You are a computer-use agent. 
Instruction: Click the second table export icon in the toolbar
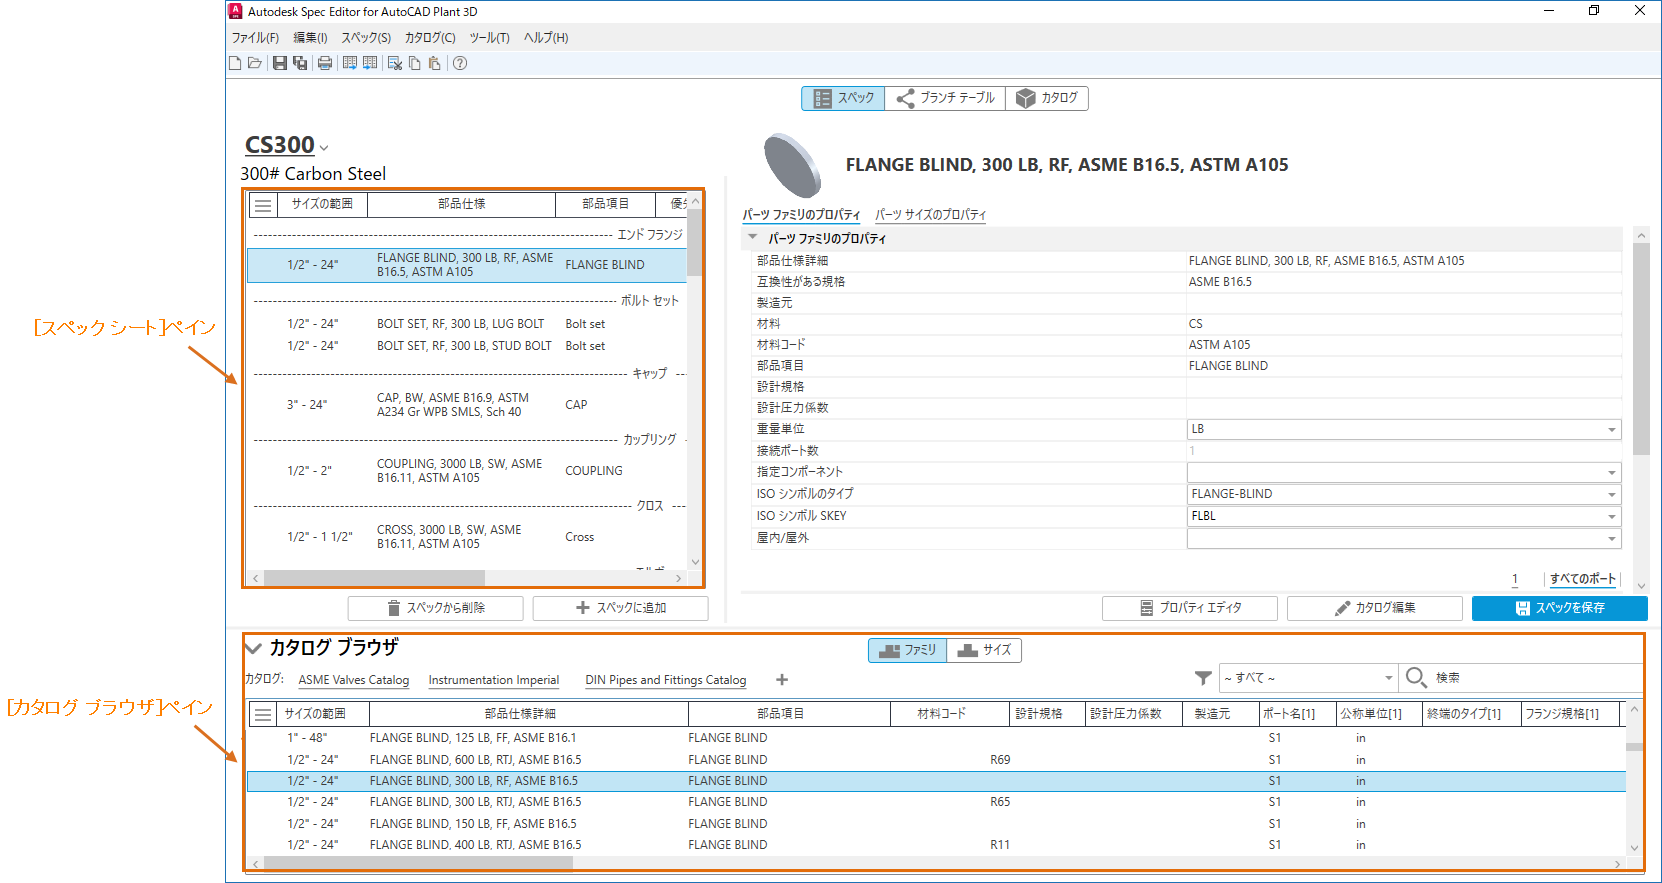370,63
